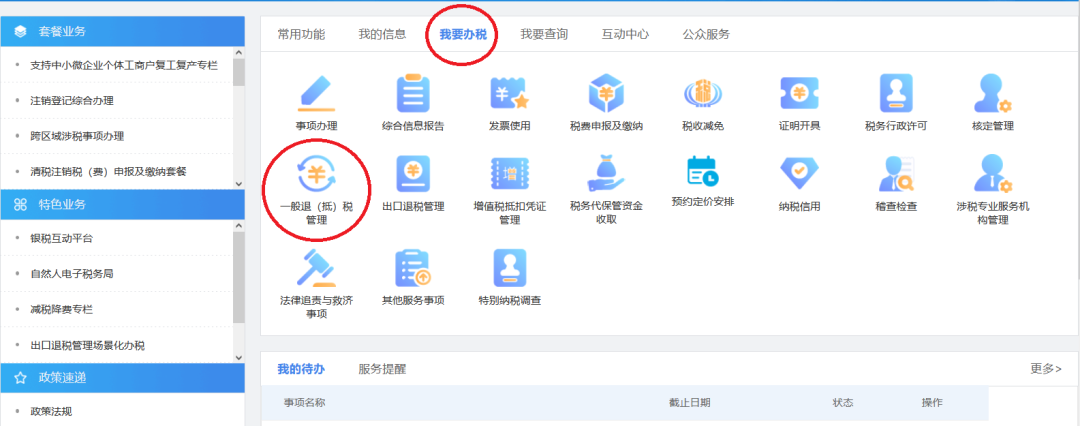Click the 套餐业务 list scrollbar thumb

[238, 72]
